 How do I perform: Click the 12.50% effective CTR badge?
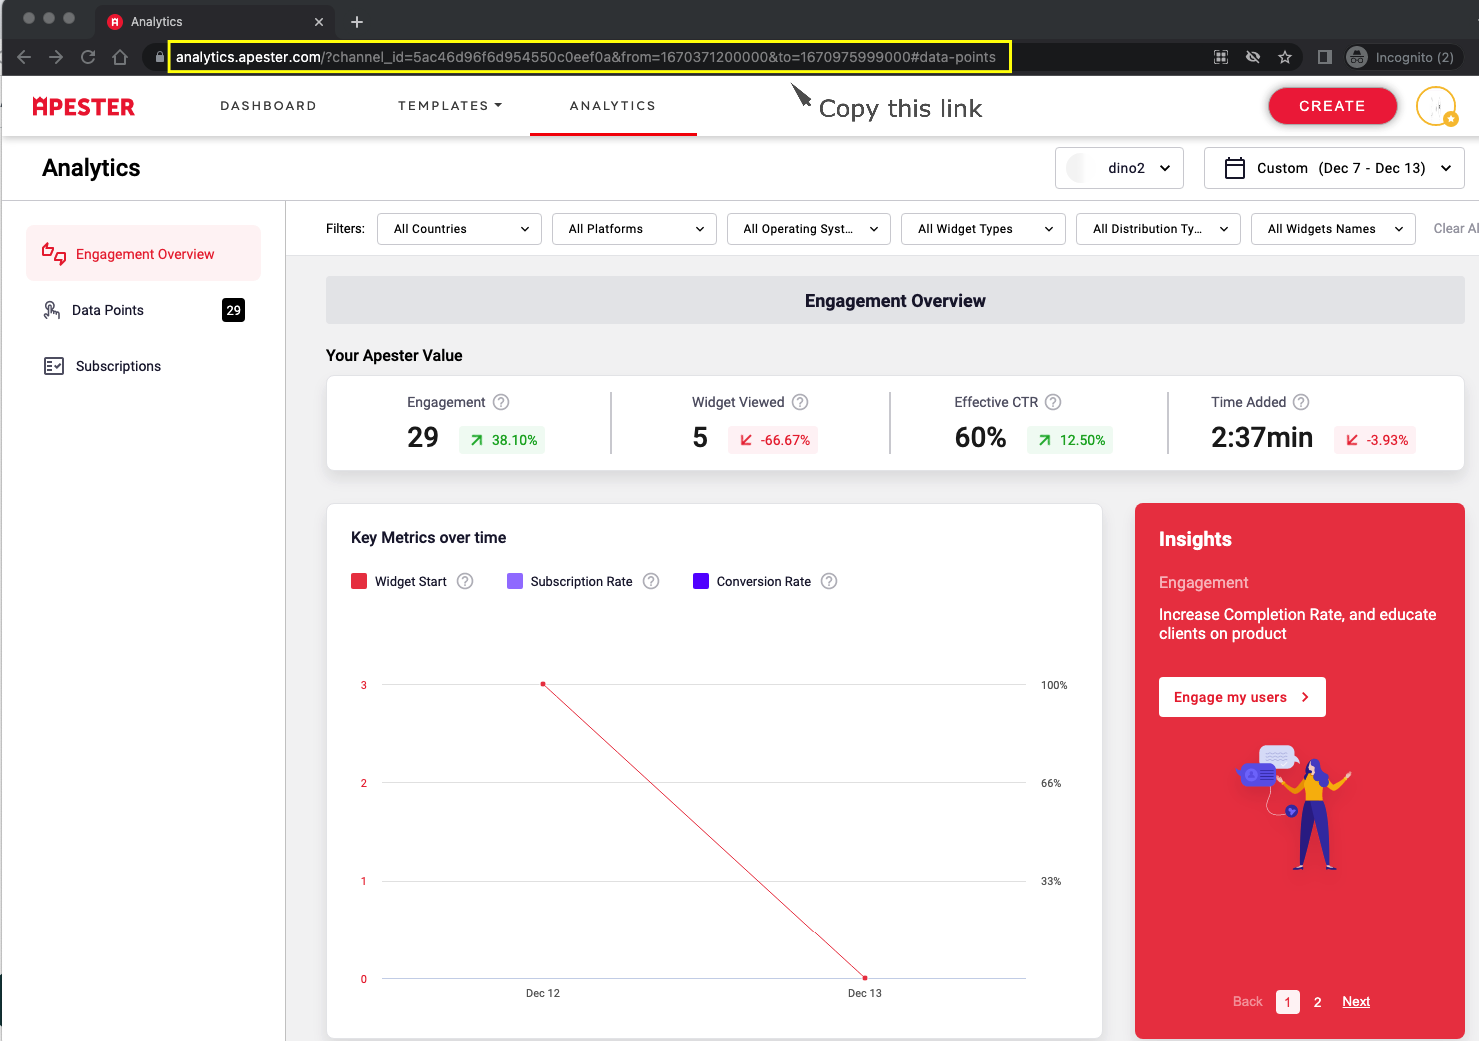tap(1071, 440)
